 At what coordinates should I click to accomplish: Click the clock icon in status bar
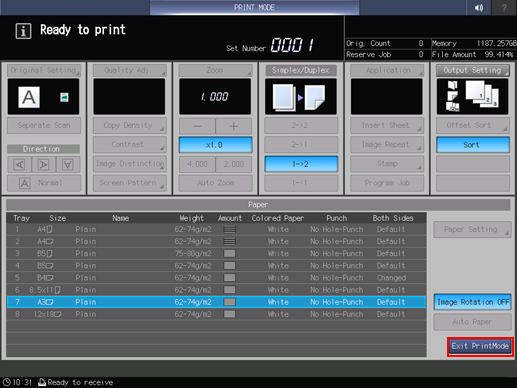7,382
